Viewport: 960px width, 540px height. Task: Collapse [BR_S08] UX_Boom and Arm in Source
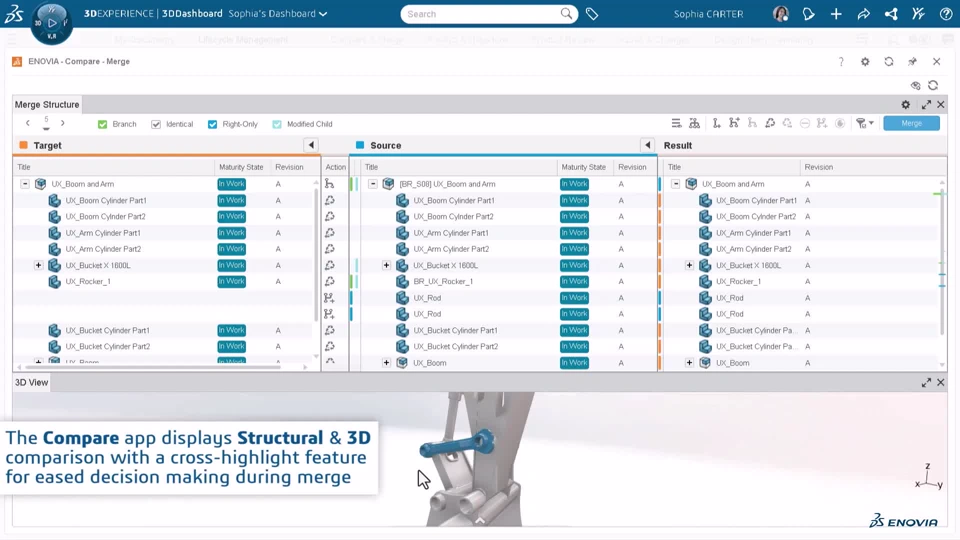click(372, 184)
